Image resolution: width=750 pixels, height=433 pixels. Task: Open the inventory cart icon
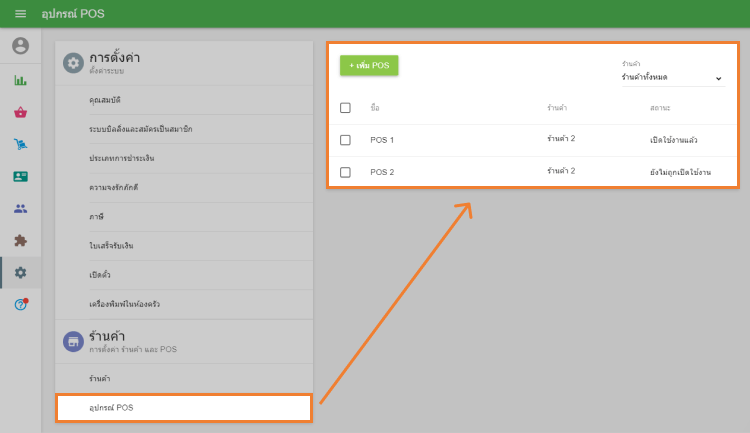(x=21, y=144)
